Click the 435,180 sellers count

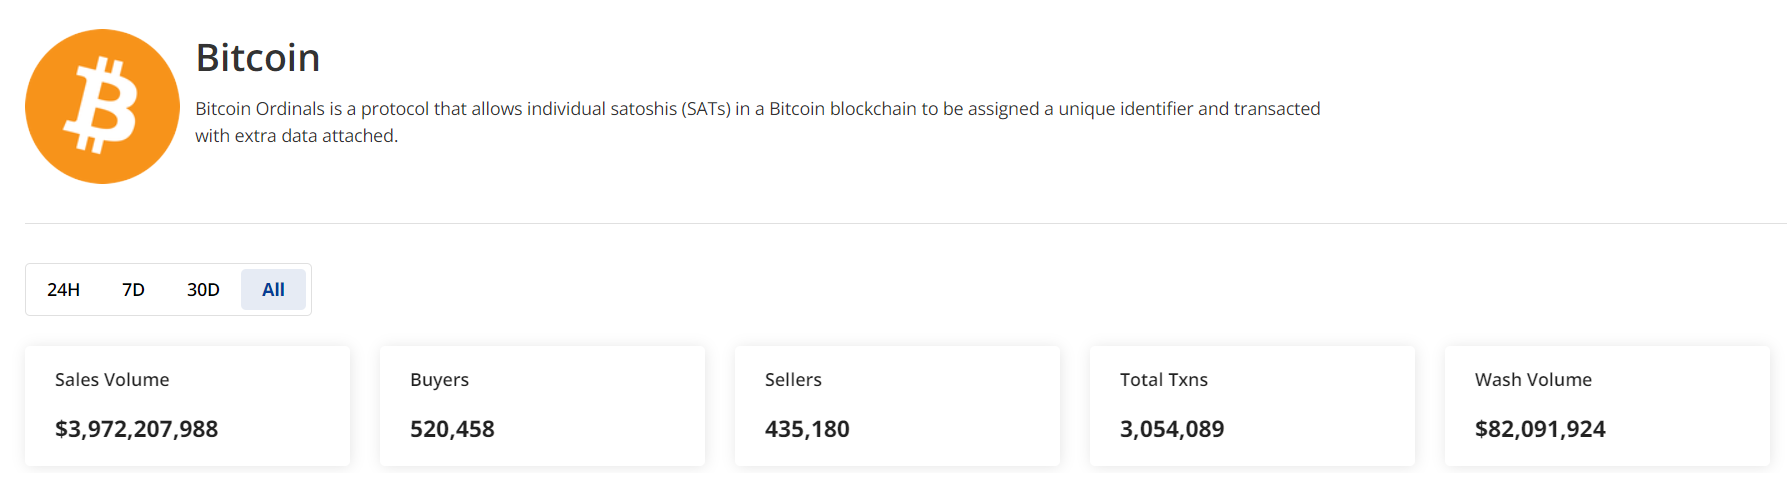[807, 429]
